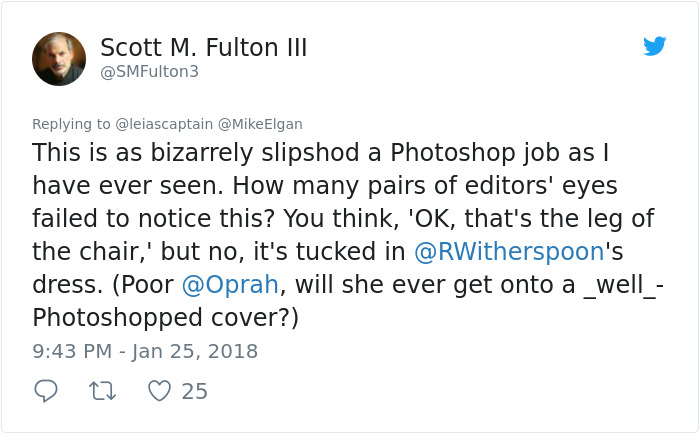Retweet using the retweet arrows icon
This screenshot has height=434, width=700.
coord(103,391)
